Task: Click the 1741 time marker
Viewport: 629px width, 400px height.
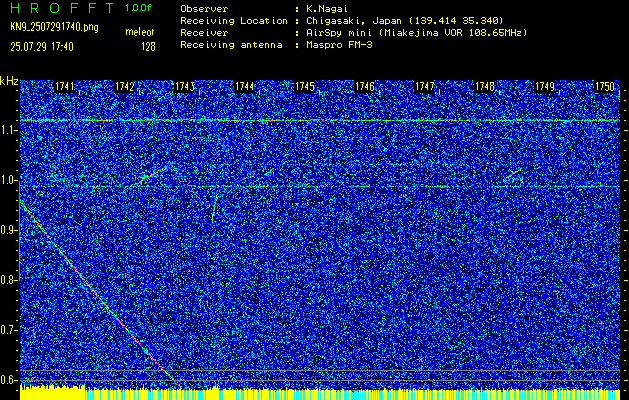Action: (x=64, y=87)
